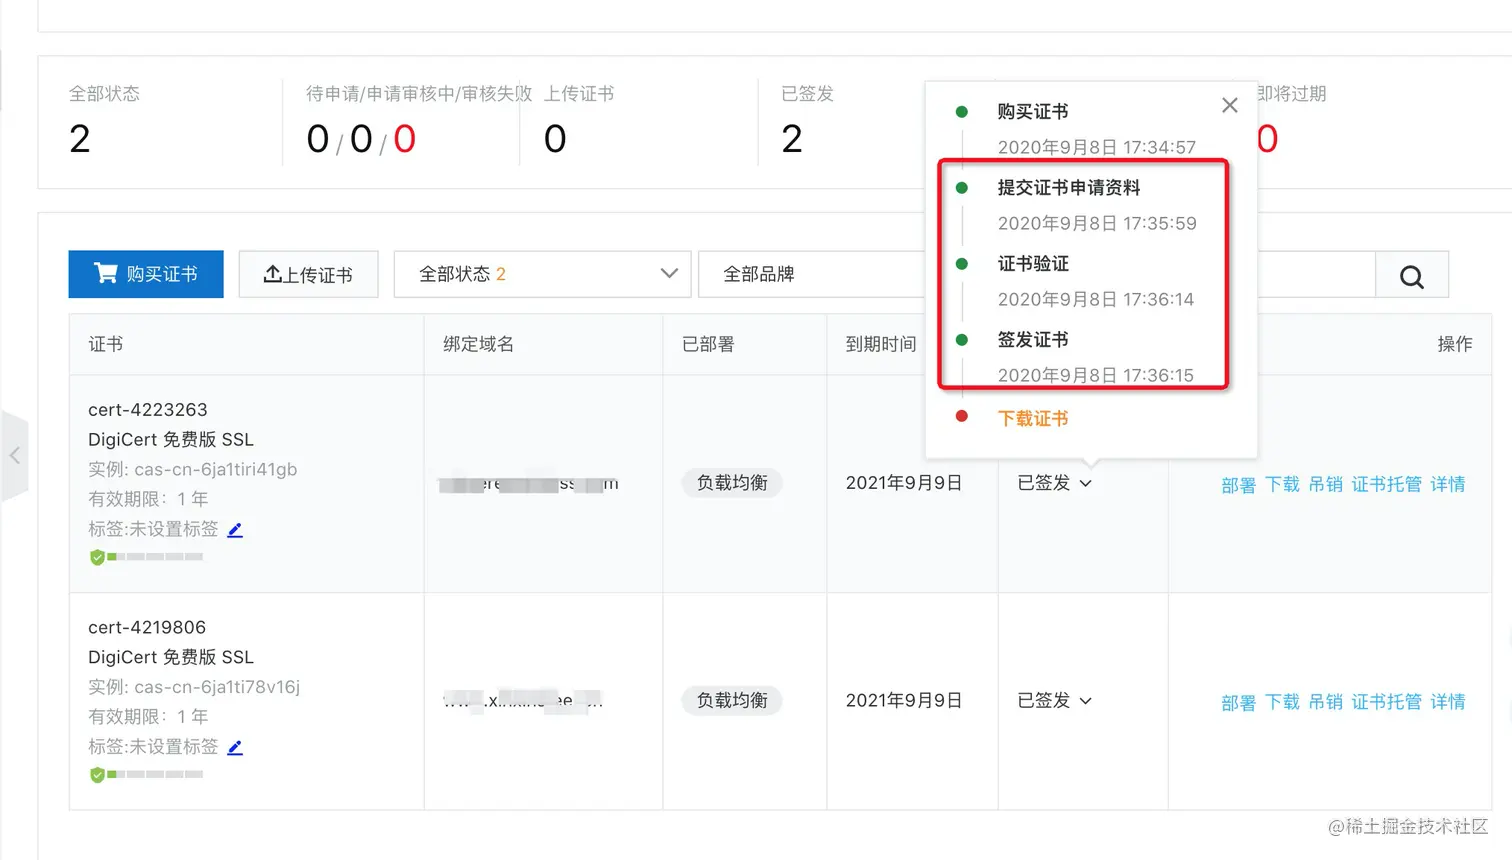Screen dimensions: 1512x860
Task: Click the 证书 column header
Action: (x=106, y=344)
